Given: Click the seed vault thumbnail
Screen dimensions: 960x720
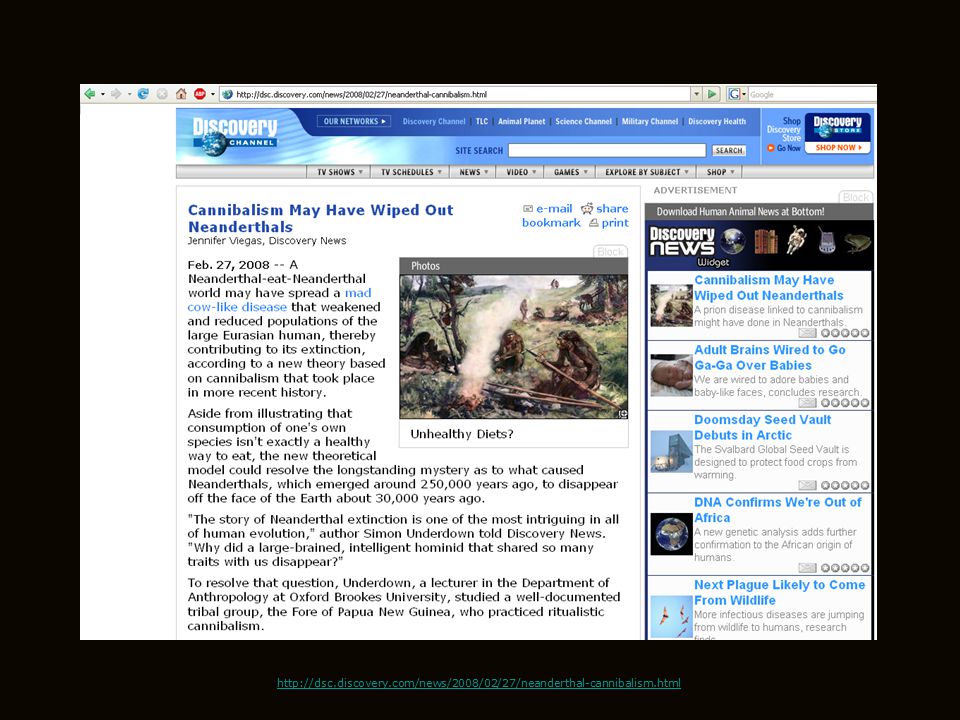Looking at the screenshot, I should click(671, 452).
